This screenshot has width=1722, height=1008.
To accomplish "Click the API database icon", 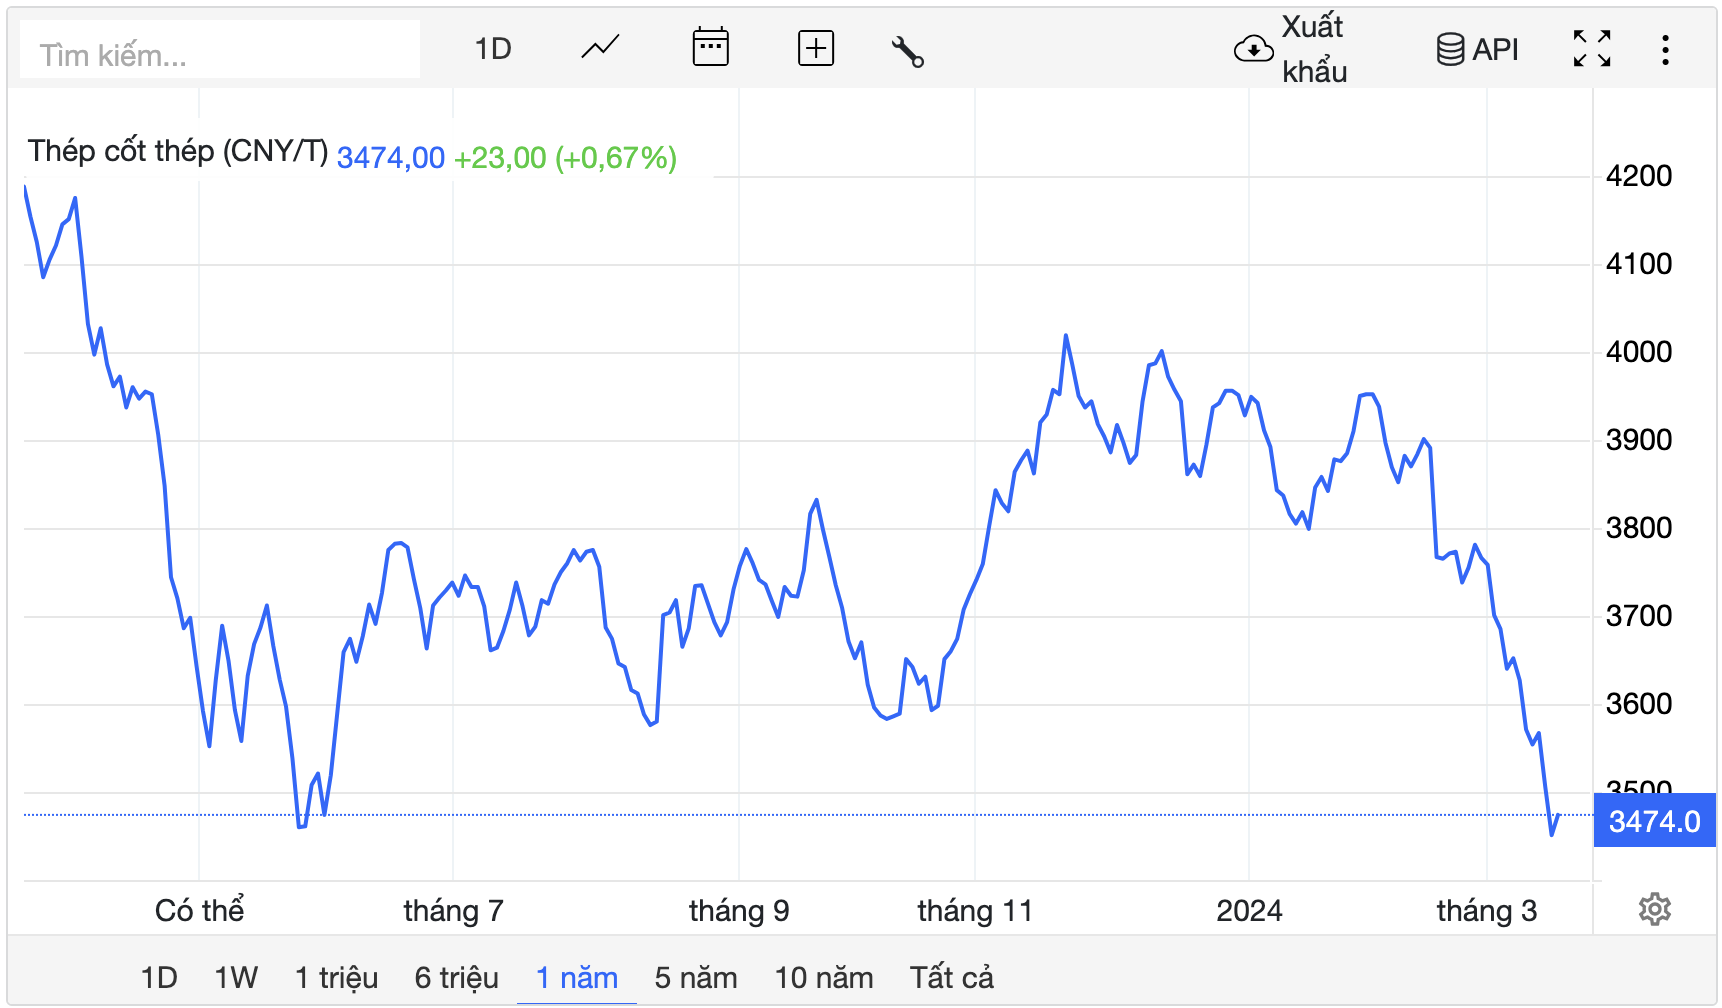I will (1450, 49).
